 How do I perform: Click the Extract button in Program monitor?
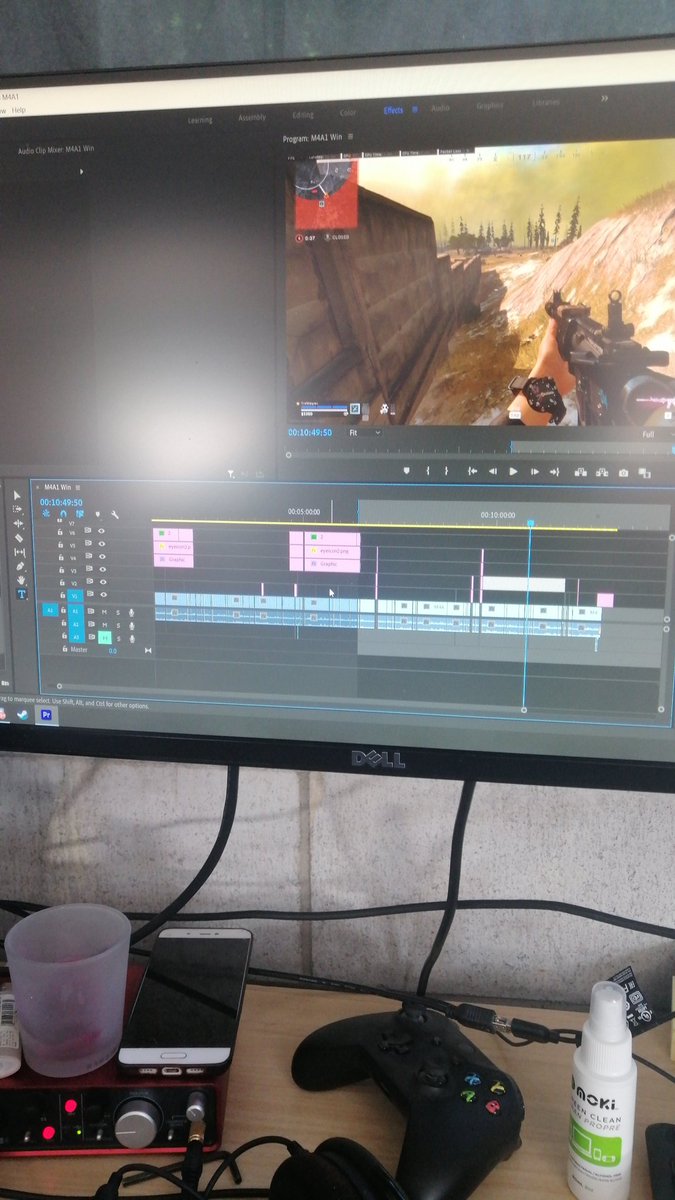point(602,472)
